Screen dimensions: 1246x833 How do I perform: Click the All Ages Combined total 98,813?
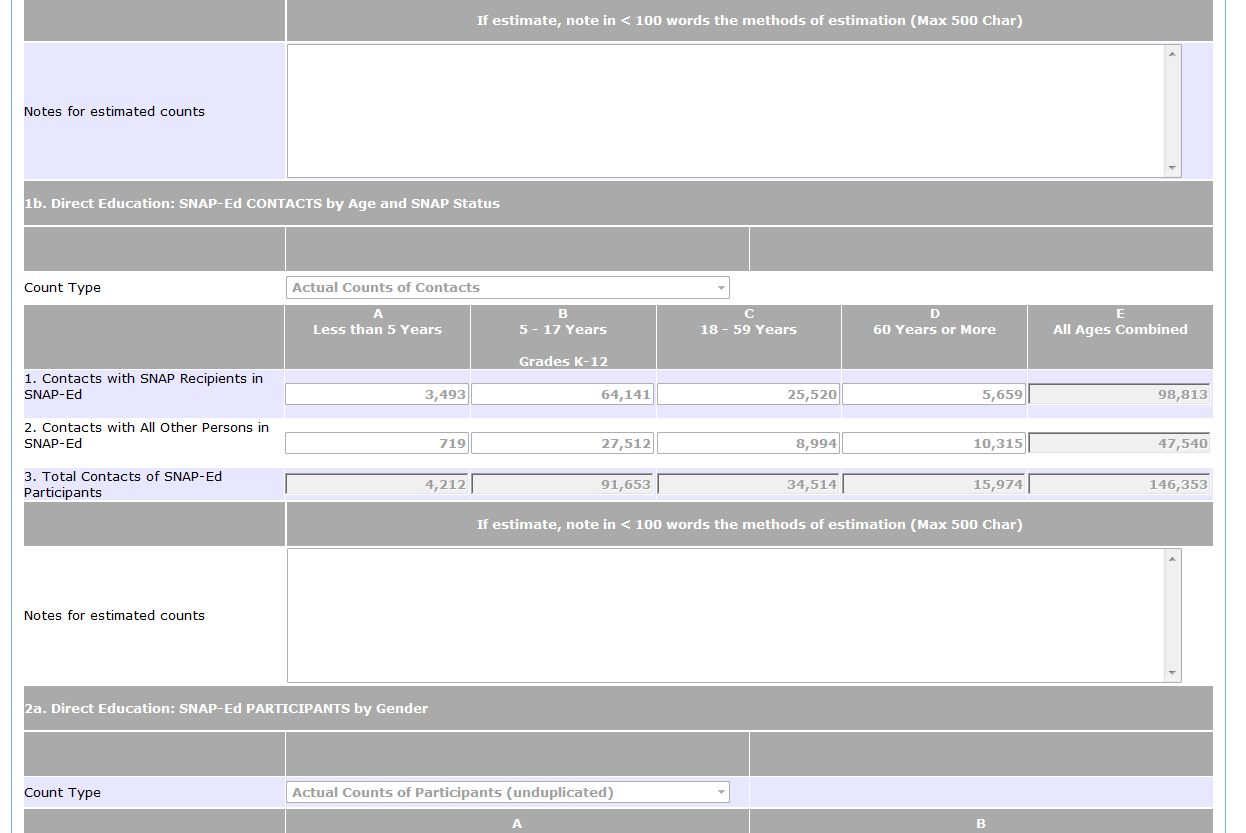pos(1119,395)
